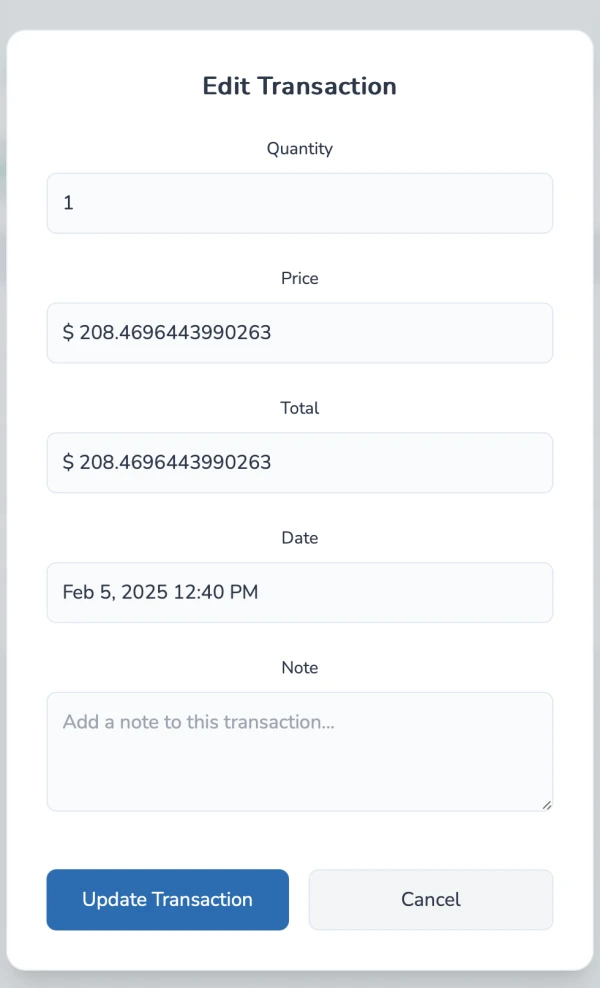Click inside the Note text area

300,760
